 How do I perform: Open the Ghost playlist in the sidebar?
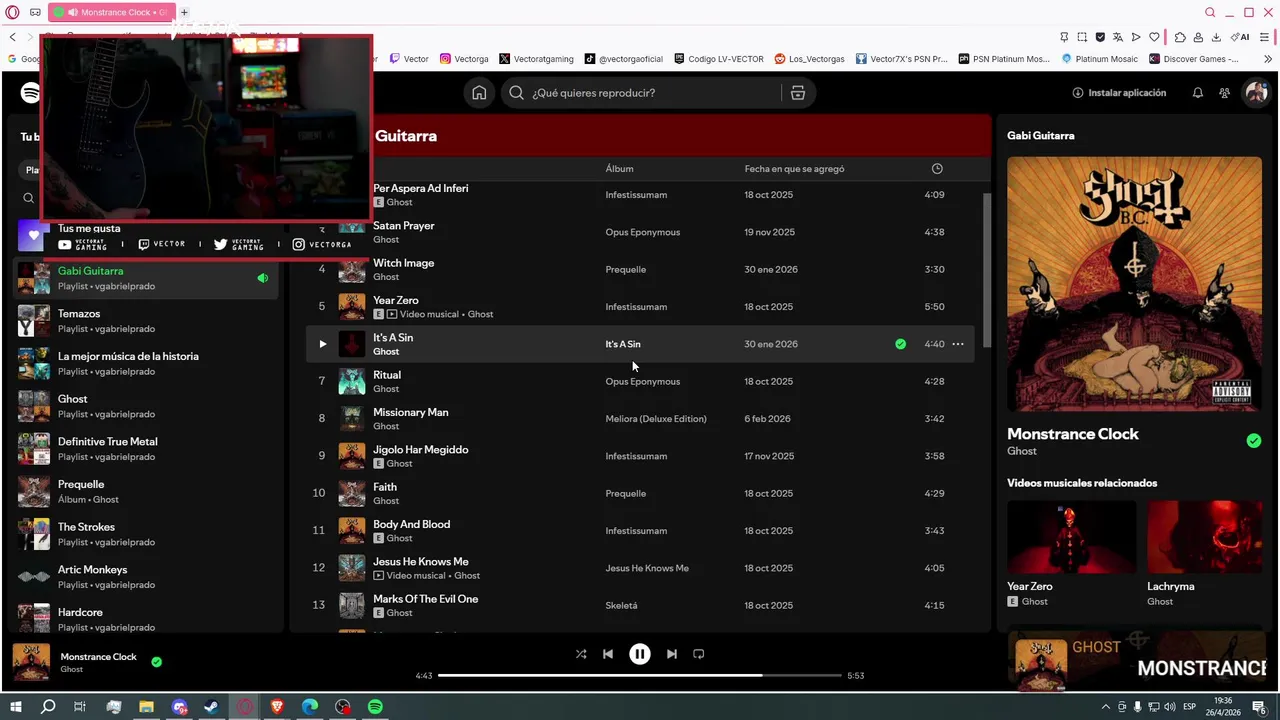(145, 406)
